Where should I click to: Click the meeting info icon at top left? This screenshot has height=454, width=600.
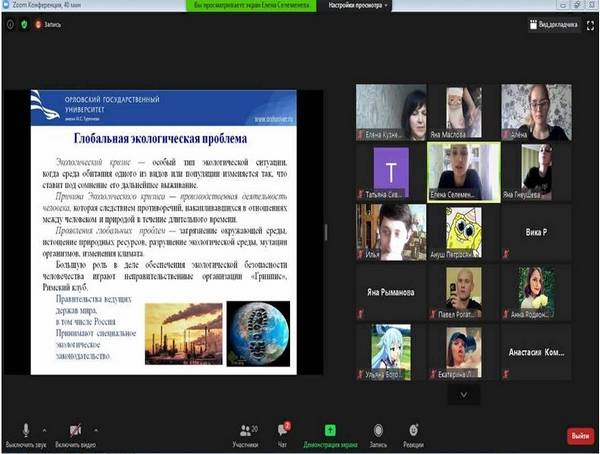click(10, 25)
